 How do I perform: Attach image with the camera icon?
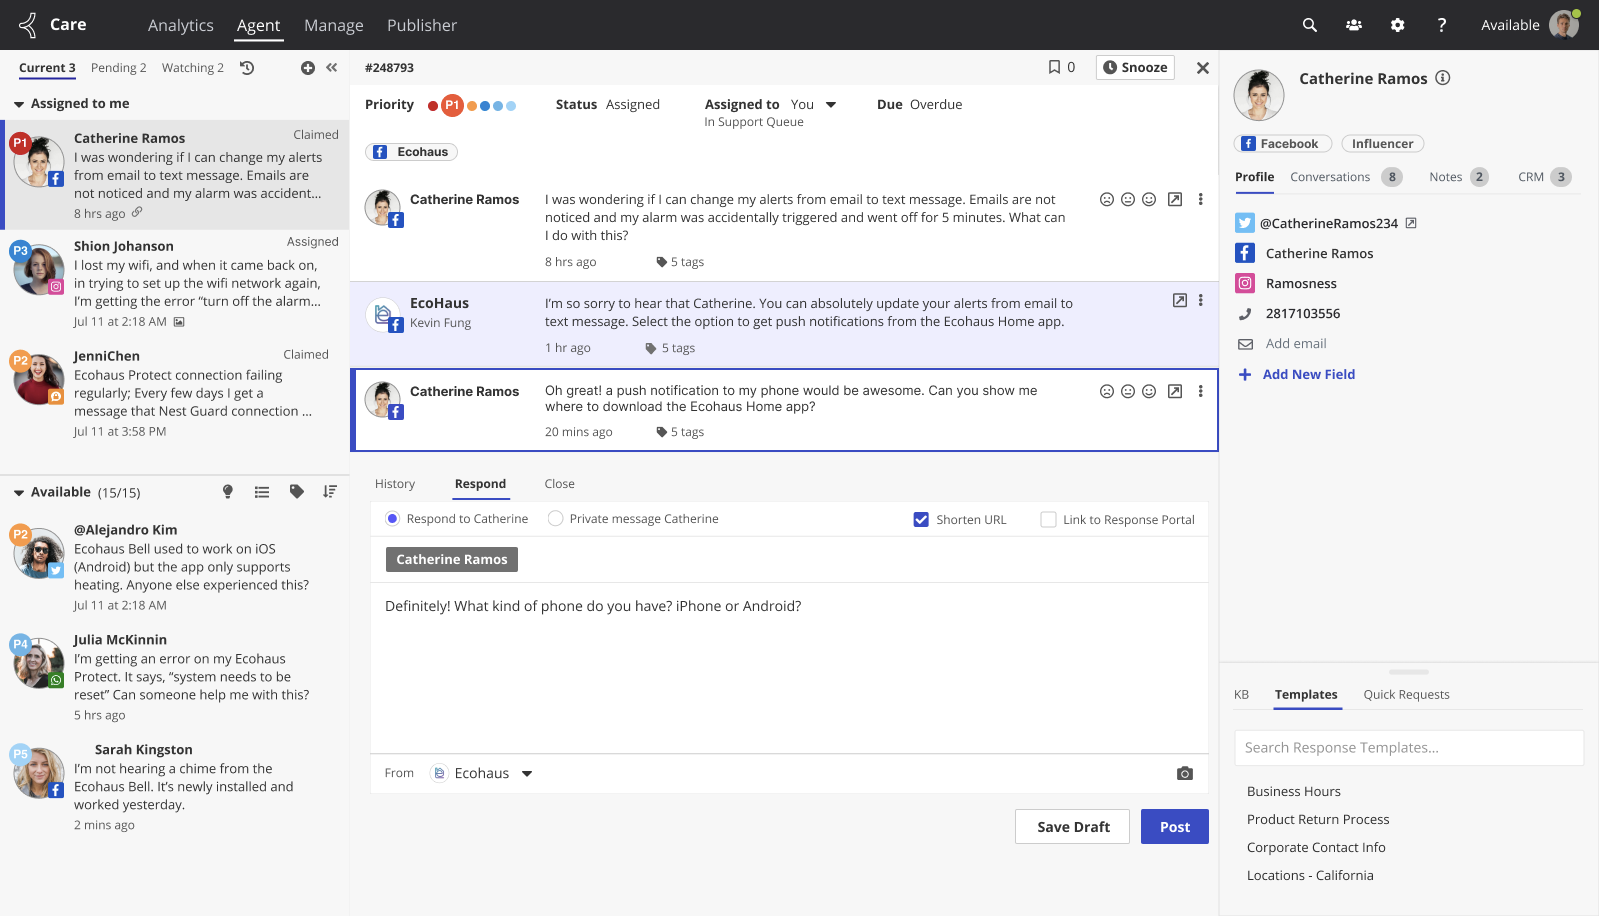click(1185, 773)
